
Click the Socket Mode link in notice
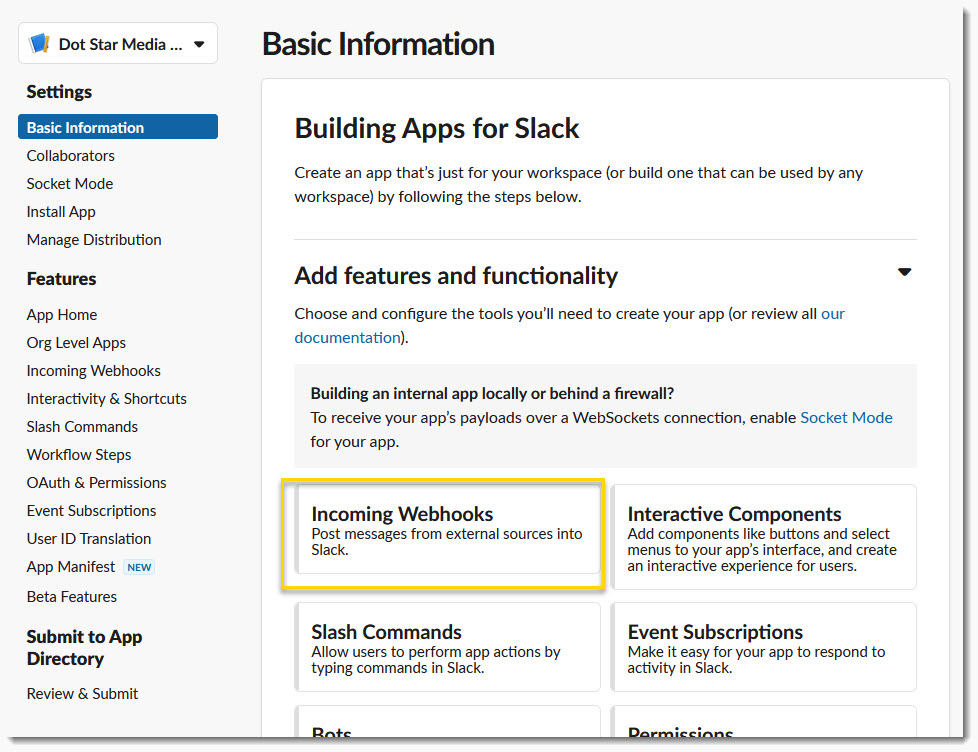[846, 418]
